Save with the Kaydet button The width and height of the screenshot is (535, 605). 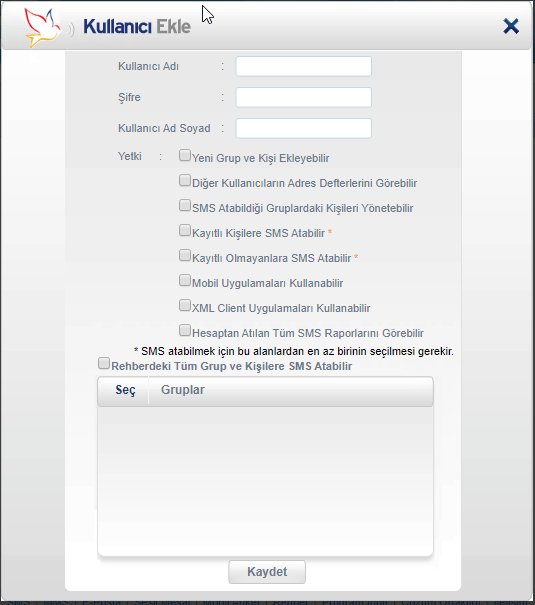pyautogui.click(x=267, y=572)
